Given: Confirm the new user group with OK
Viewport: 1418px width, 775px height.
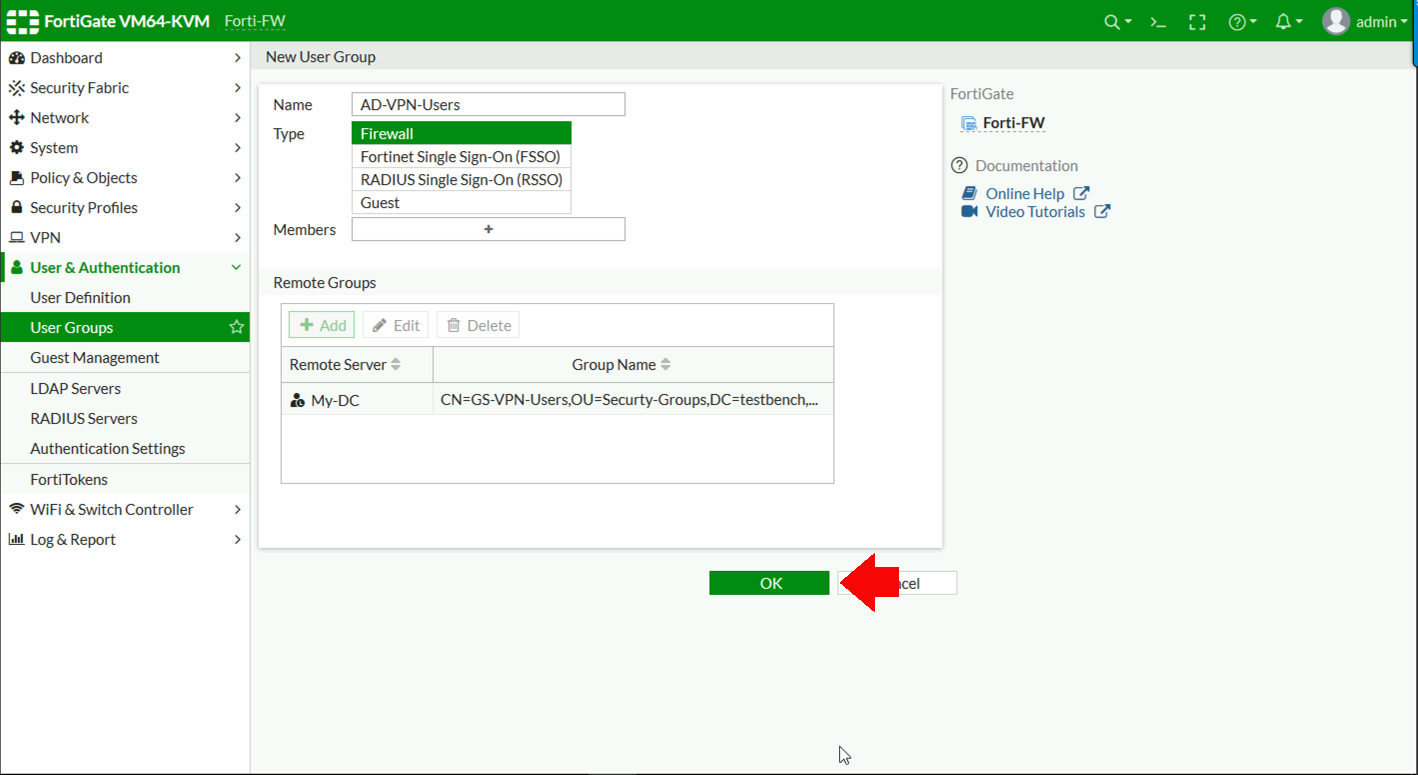Looking at the screenshot, I should click(x=769, y=582).
